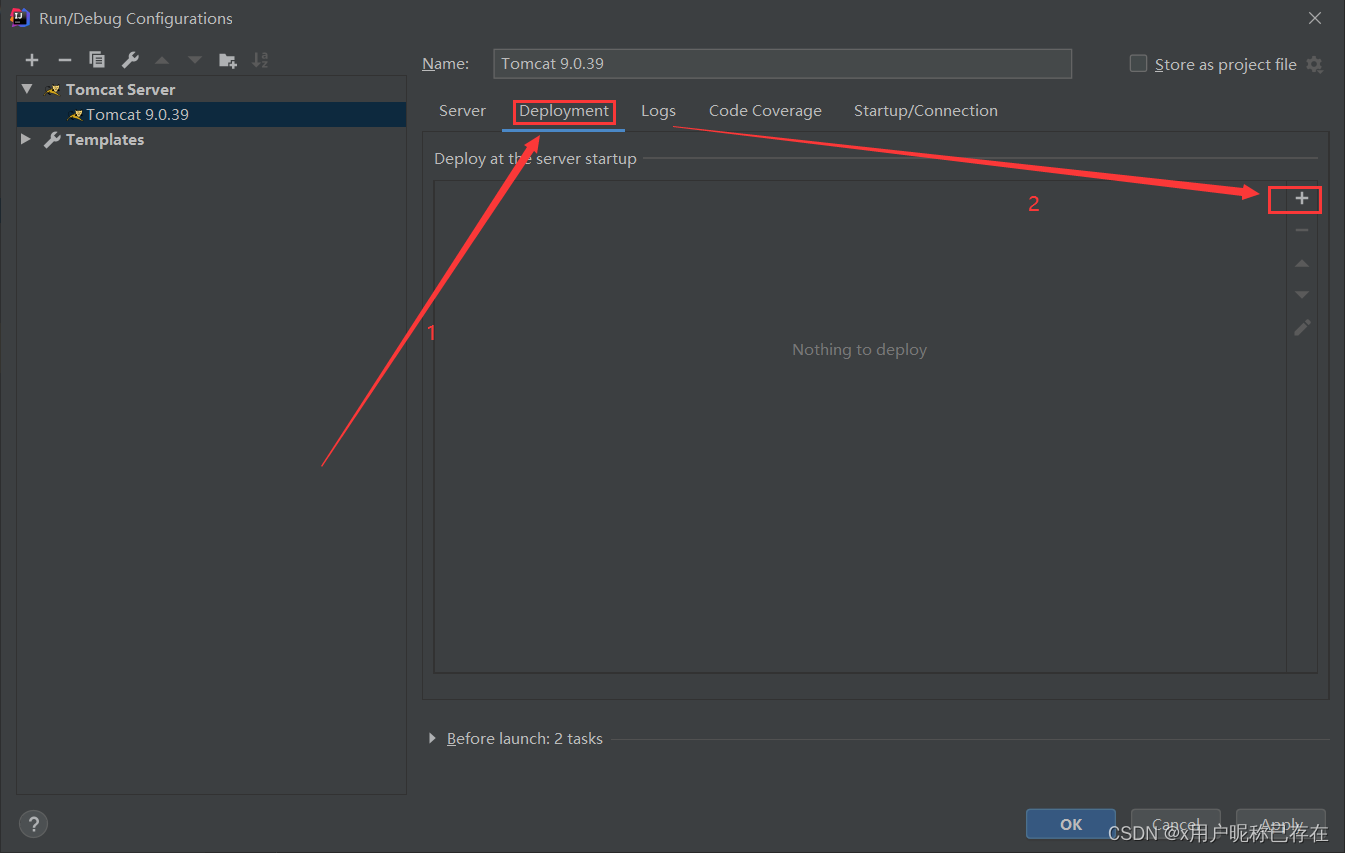Image resolution: width=1345 pixels, height=853 pixels.
Task: Sort configurations alphabetically
Action: point(260,60)
